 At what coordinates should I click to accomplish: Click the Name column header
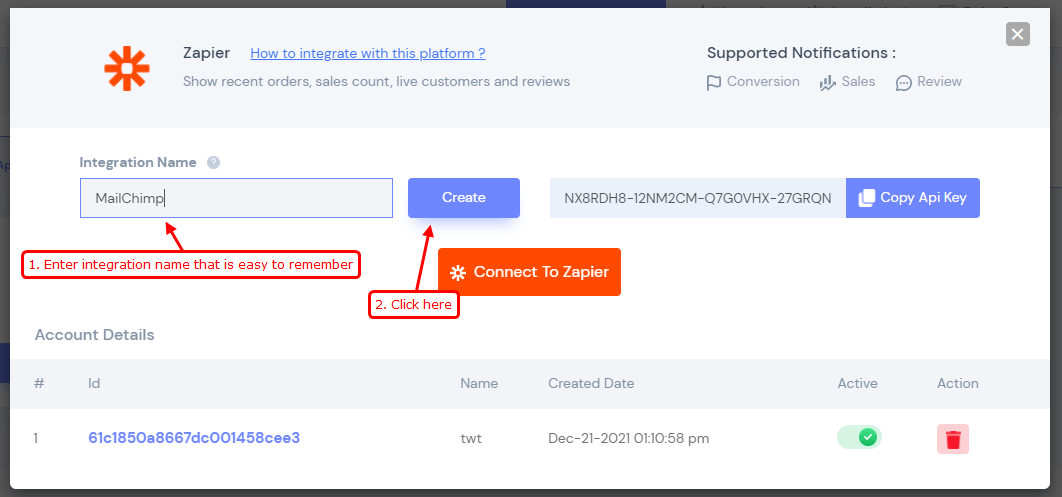click(479, 383)
